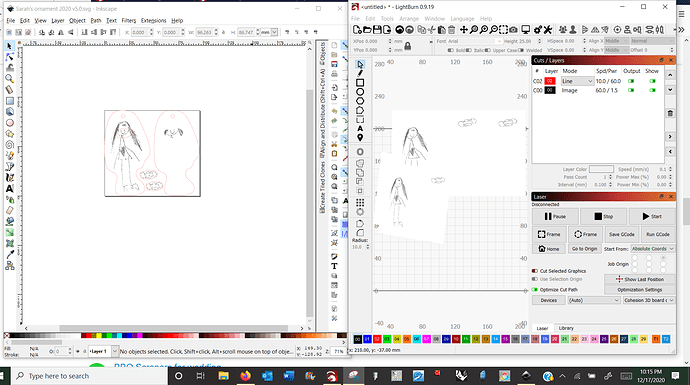The height and width of the screenshot is (385, 690).
Task: Choose LightBurn Rectangle tool
Action: [x=360, y=83]
